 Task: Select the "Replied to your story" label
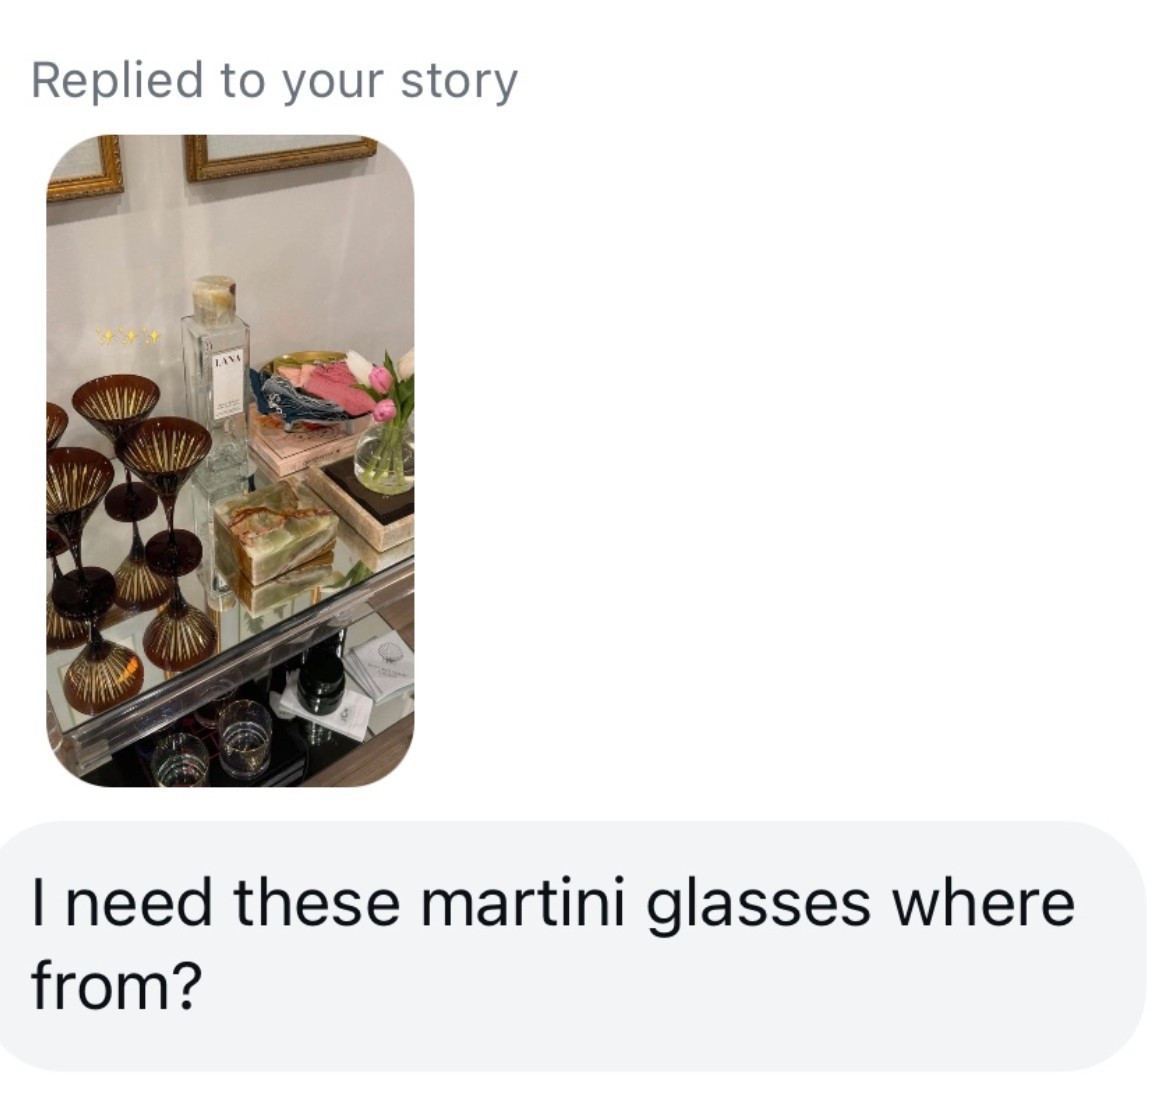(x=274, y=80)
